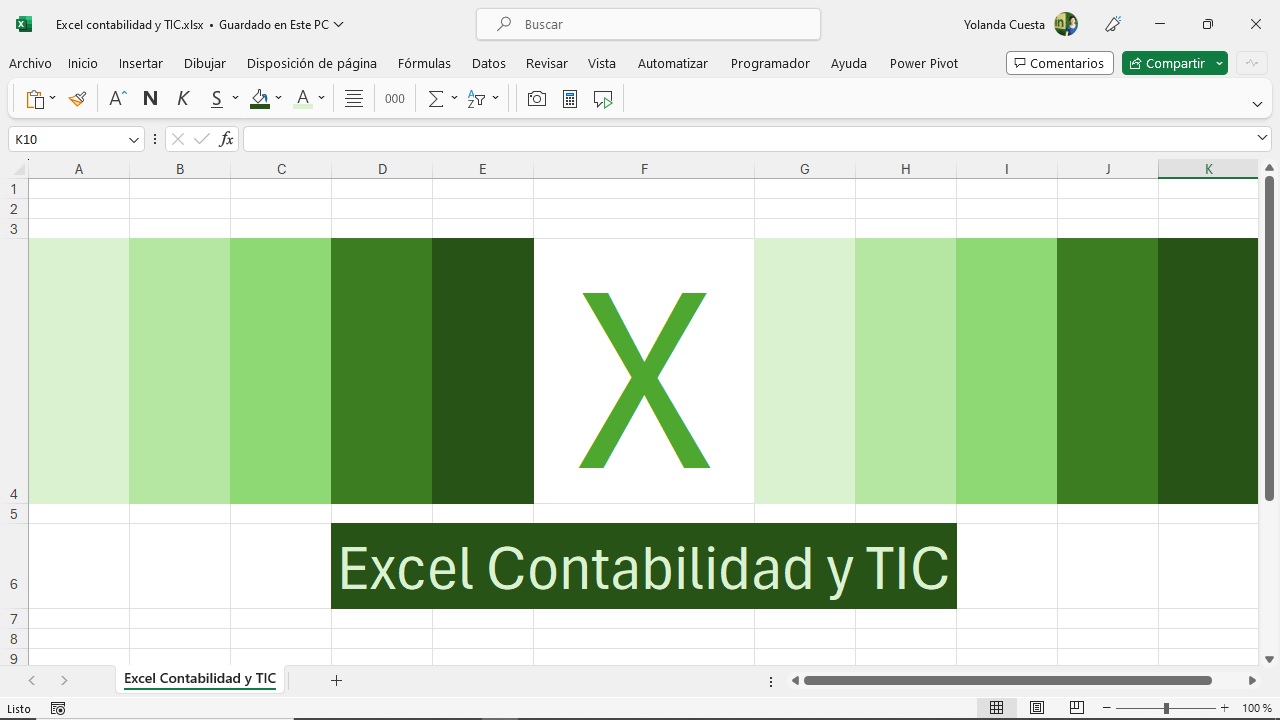Expand the formula bar
Screen dimensions: 1280x720
1262,138
